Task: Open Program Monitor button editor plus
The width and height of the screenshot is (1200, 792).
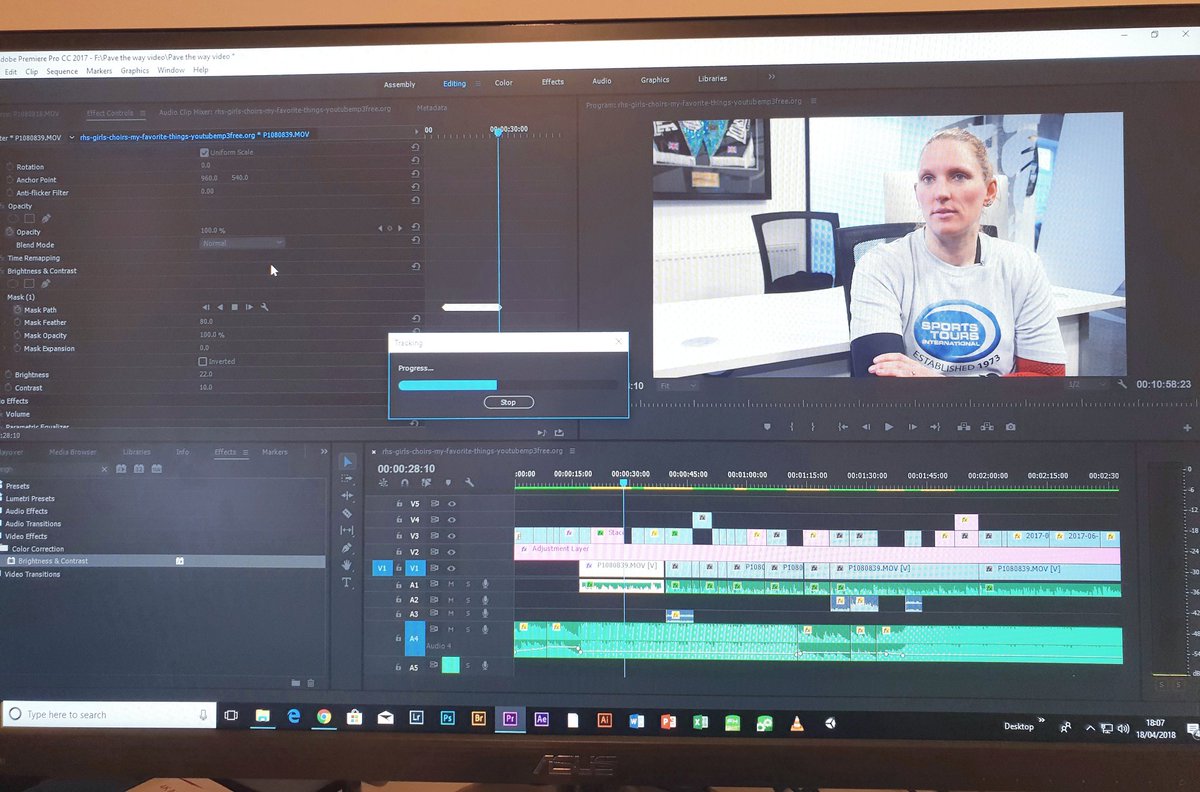Action: [x=1186, y=427]
